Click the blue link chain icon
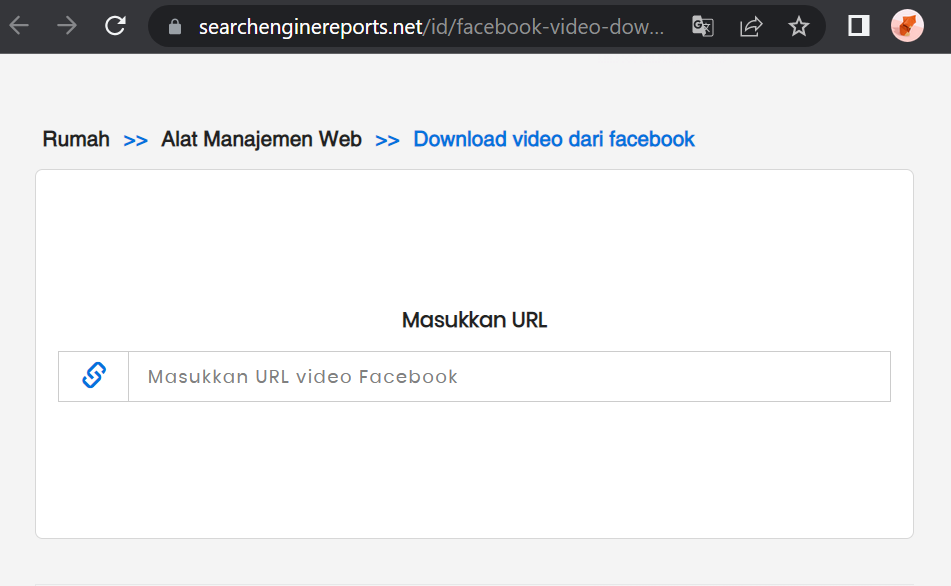Image resolution: width=951 pixels, height=586 pixels. point(94,376)
